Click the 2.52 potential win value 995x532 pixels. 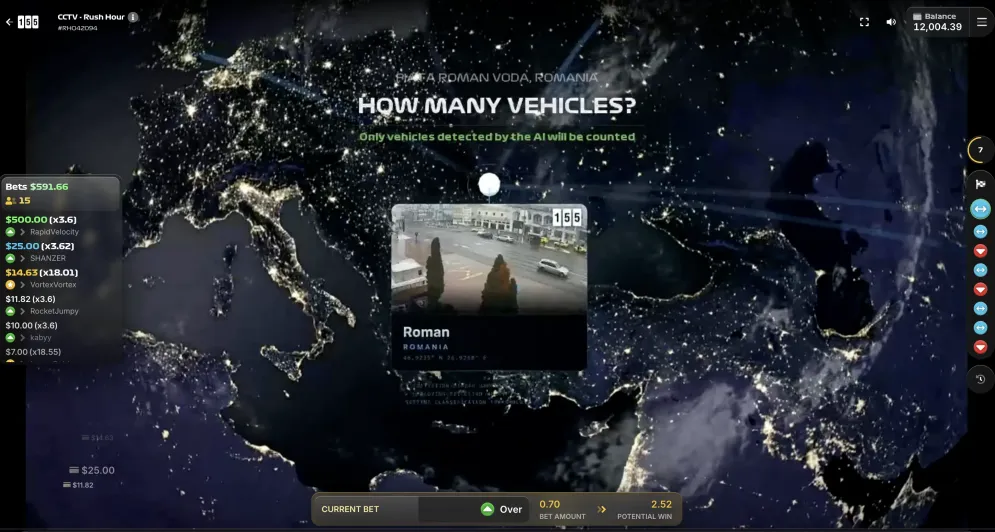661,505
